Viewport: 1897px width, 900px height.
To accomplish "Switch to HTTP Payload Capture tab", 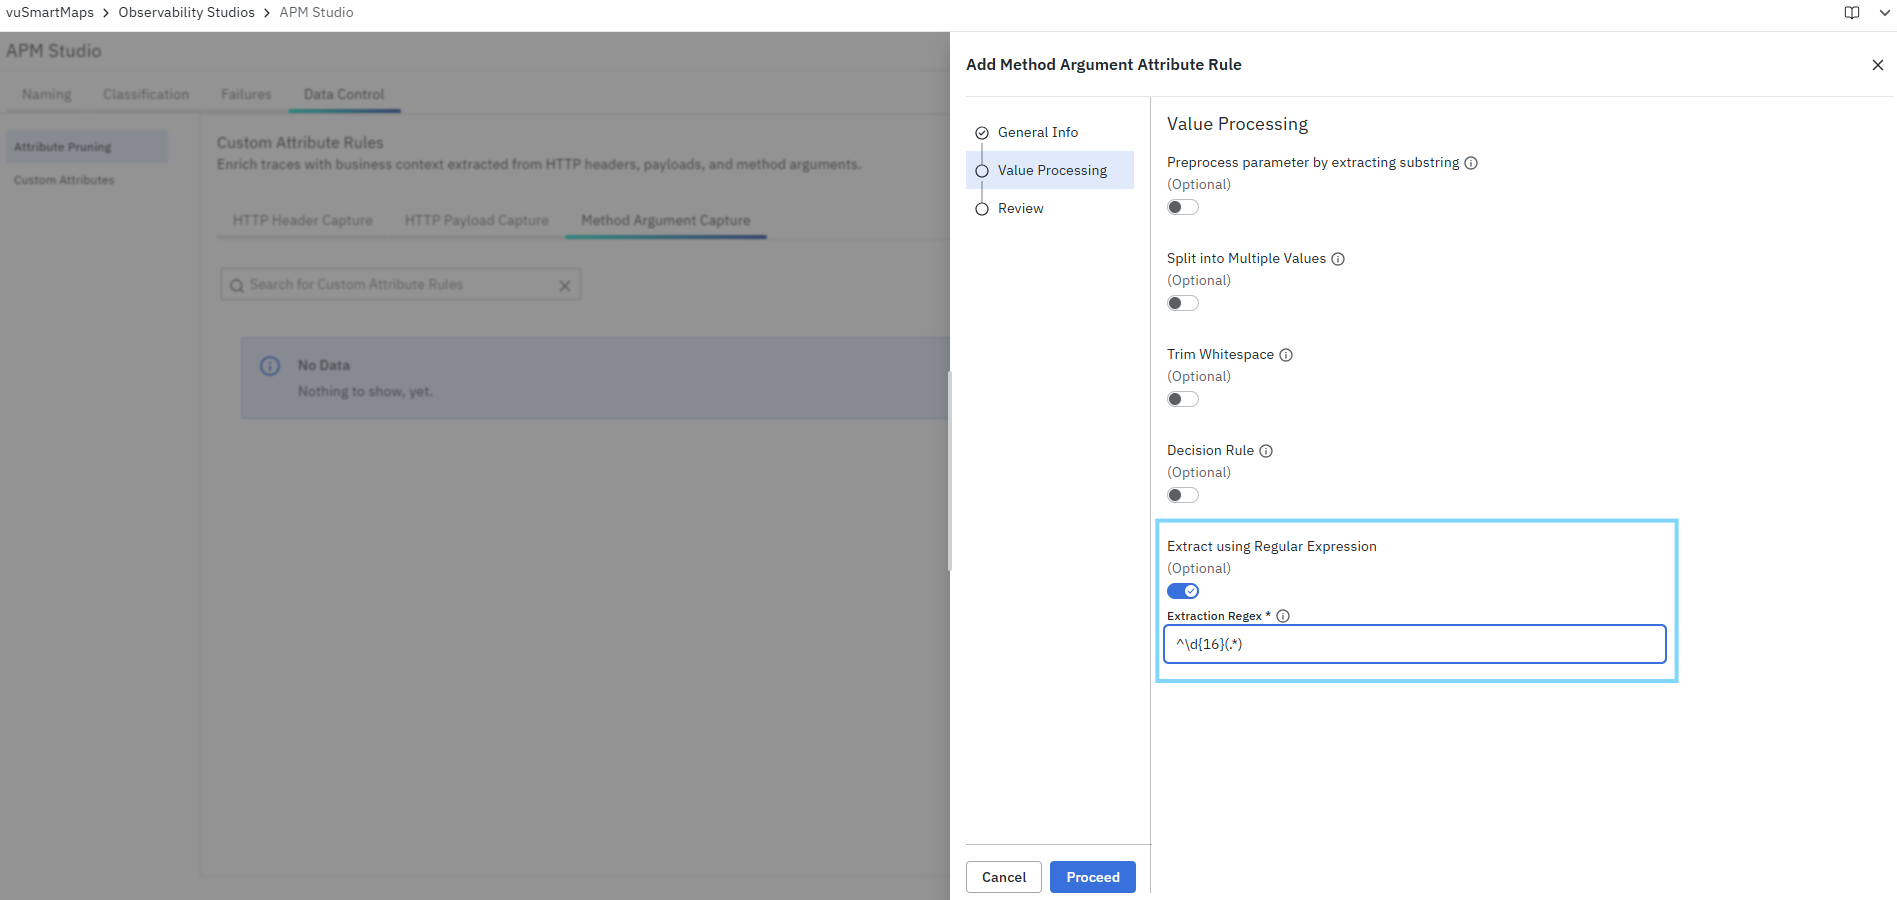I will [477, 220].
